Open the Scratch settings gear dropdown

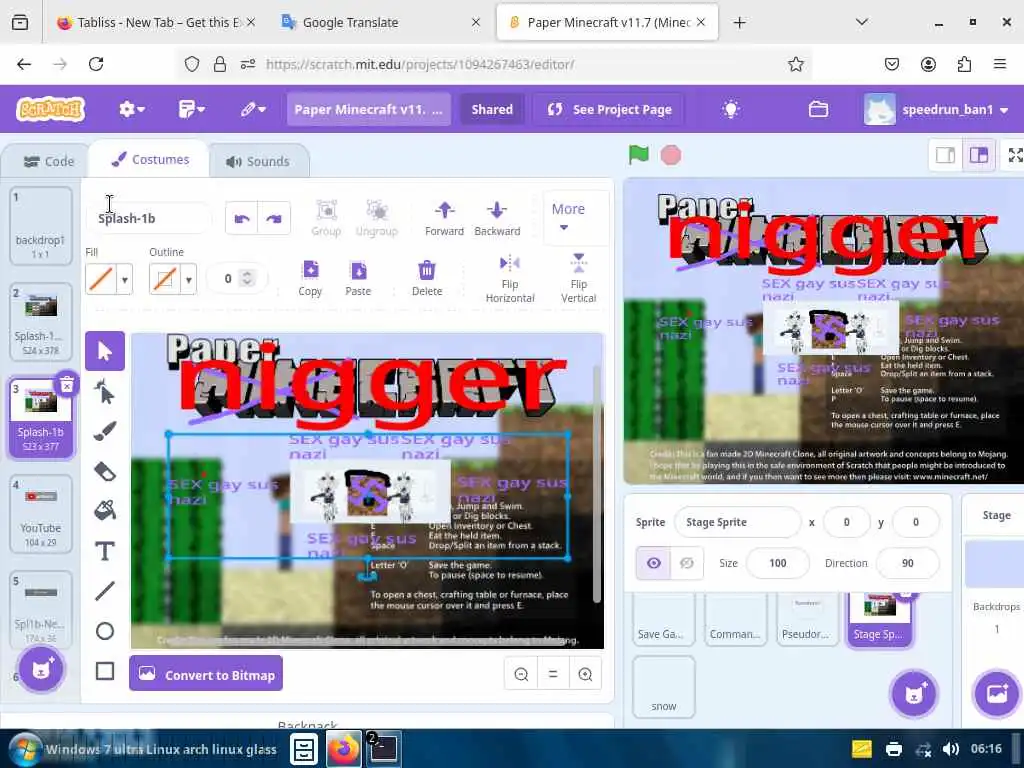tap(131, 109)
